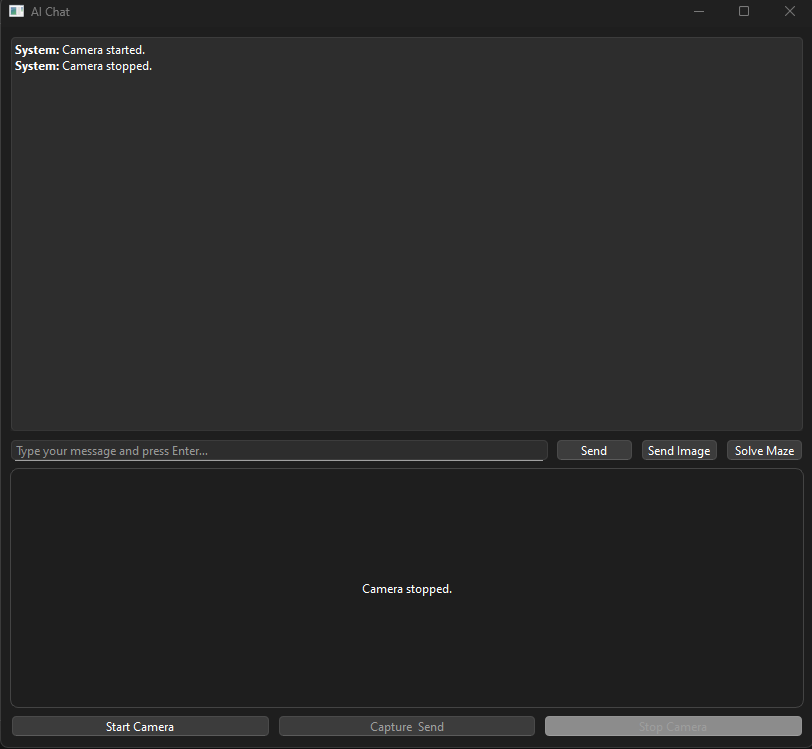Start the camera with Start Camera button

point(140,727)
